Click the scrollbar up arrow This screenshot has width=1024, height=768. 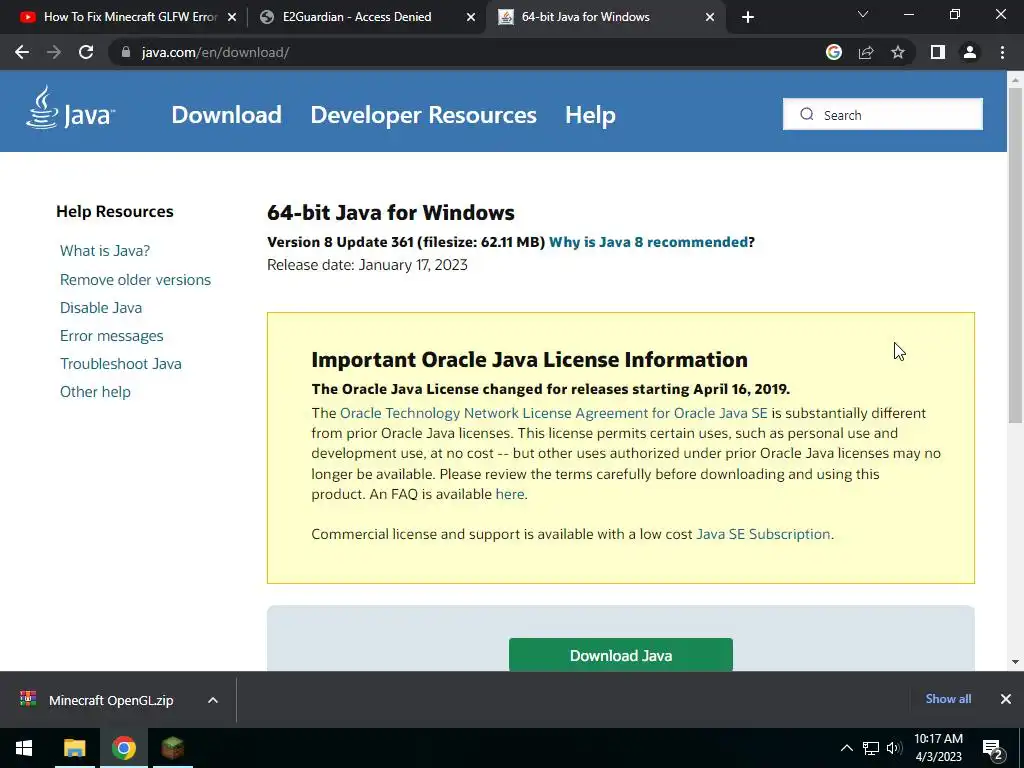(1015, 80)
